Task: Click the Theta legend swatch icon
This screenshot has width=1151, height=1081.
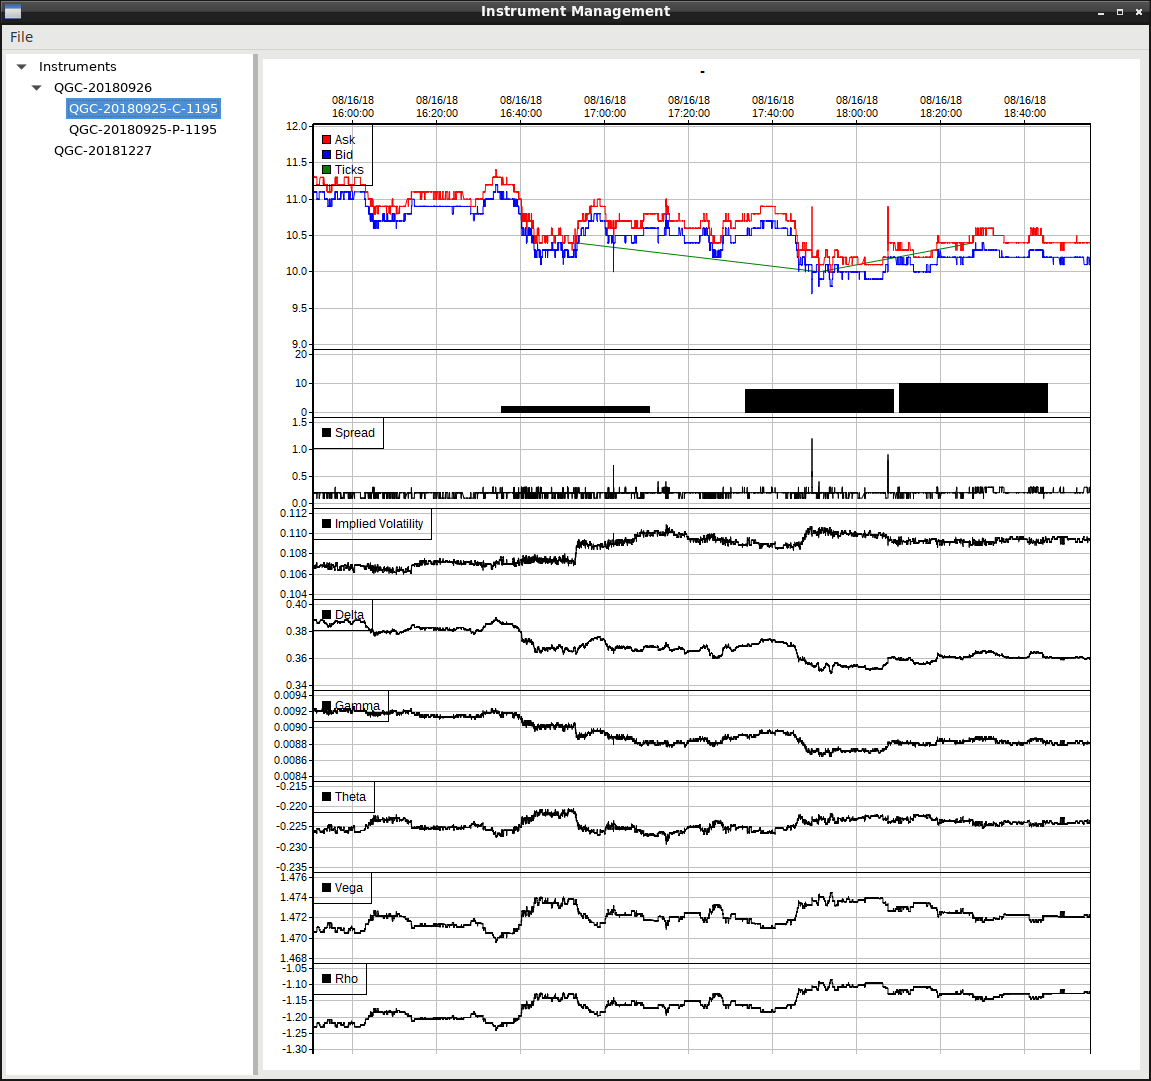Action: tap(327, 796)
